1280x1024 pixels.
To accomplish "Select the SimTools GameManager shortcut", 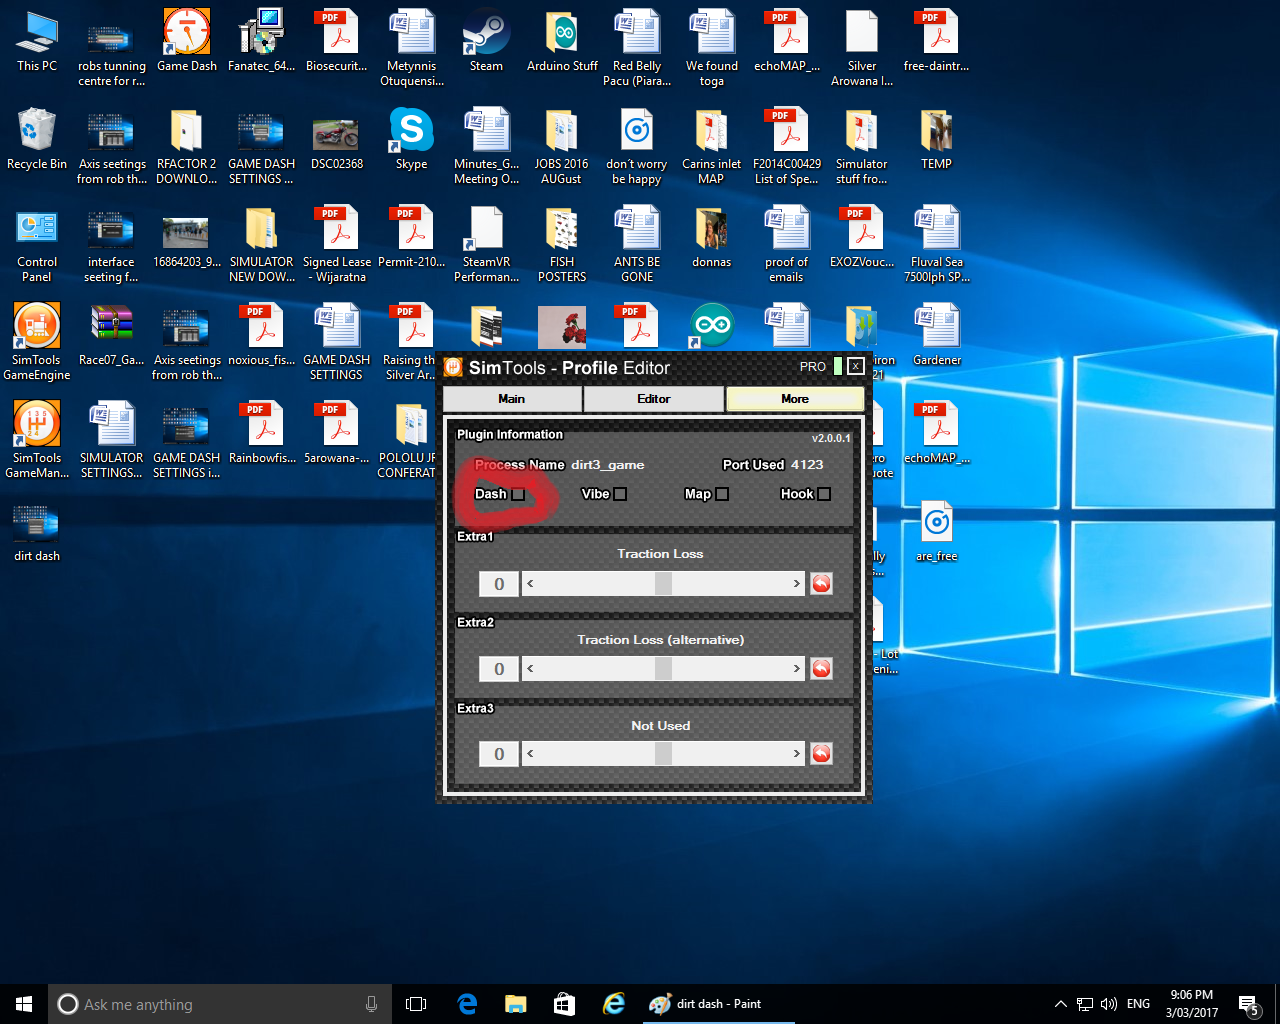I will [x=37, y=440].
